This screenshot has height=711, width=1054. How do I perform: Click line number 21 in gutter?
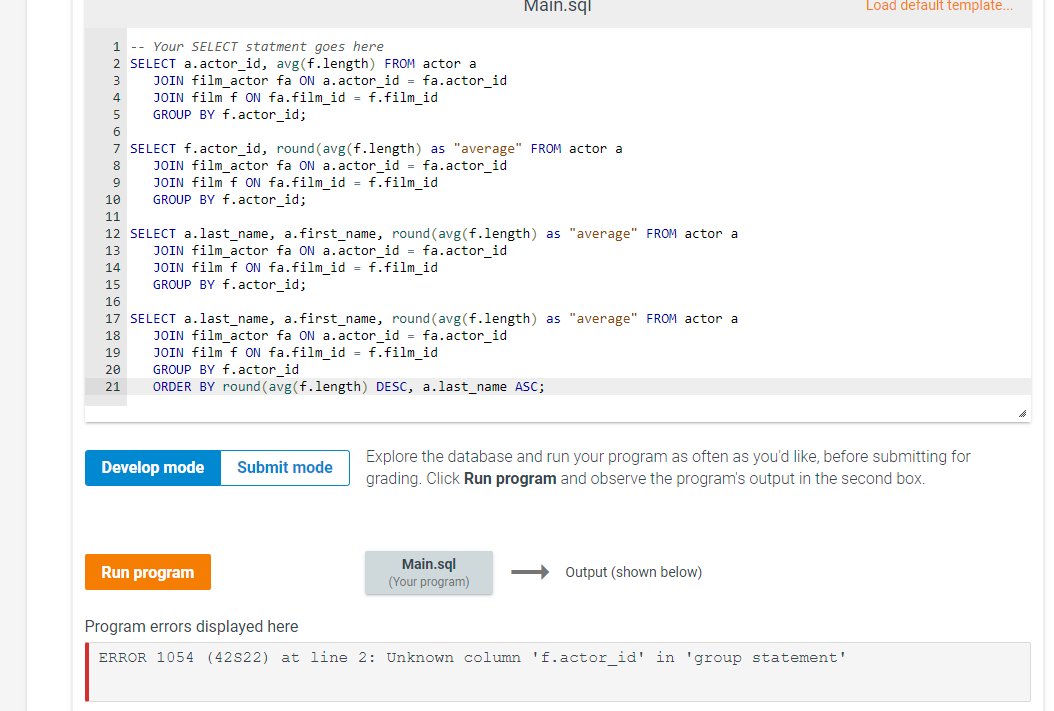112,387
